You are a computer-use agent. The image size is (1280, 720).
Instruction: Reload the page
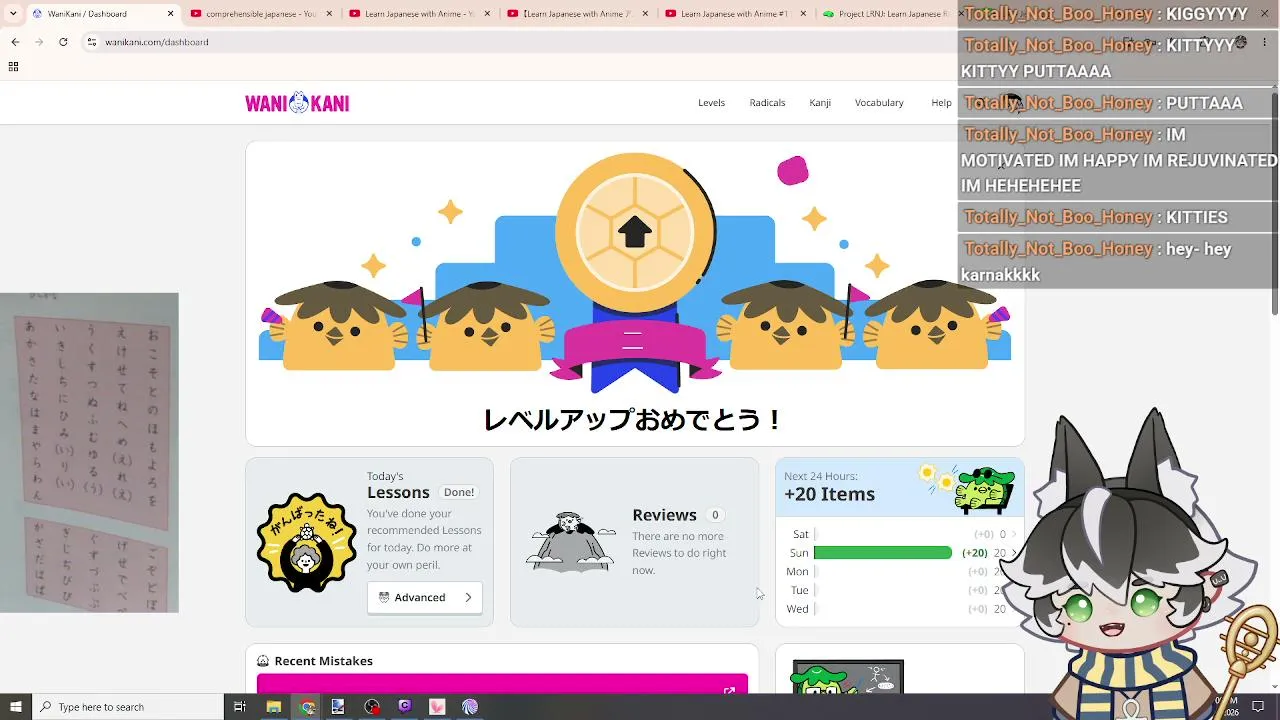pyautogui.click(x=63, y=42)
